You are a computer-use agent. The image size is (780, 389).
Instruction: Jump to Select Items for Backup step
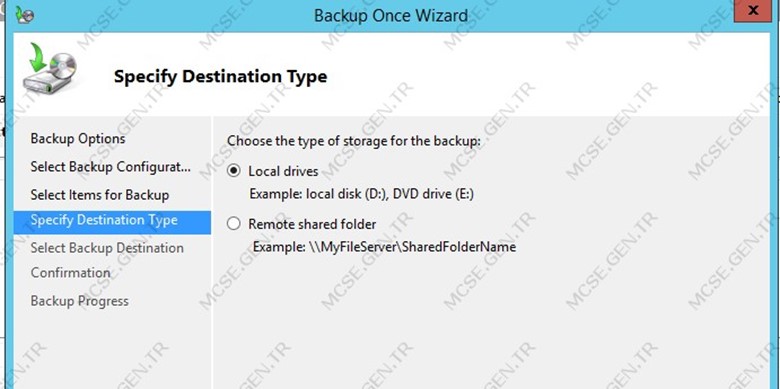click(x=99, y=194)
